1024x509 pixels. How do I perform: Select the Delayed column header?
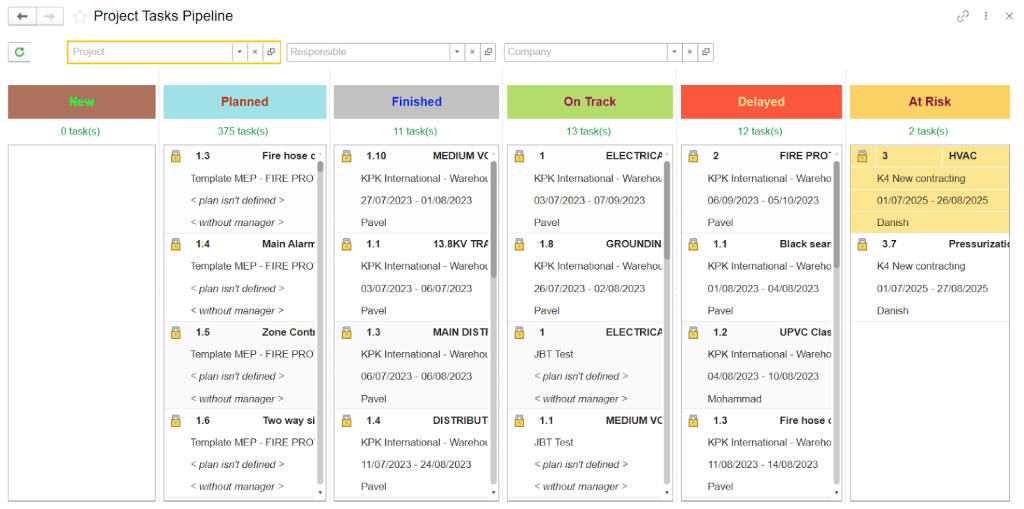click(x=761, y=102)
